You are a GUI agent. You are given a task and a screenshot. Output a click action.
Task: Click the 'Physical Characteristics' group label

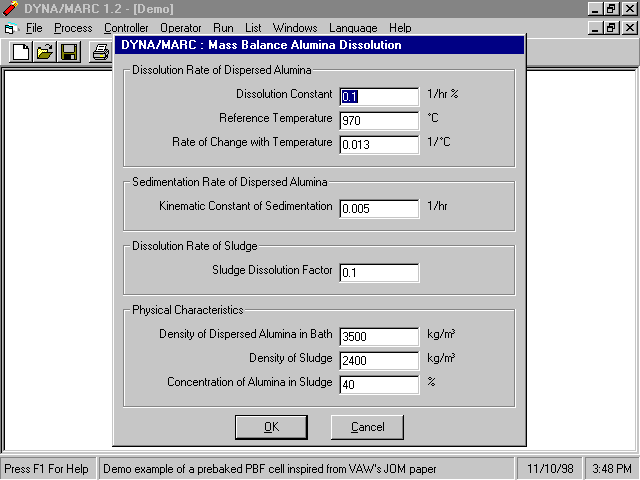click(x=188, y=310)
